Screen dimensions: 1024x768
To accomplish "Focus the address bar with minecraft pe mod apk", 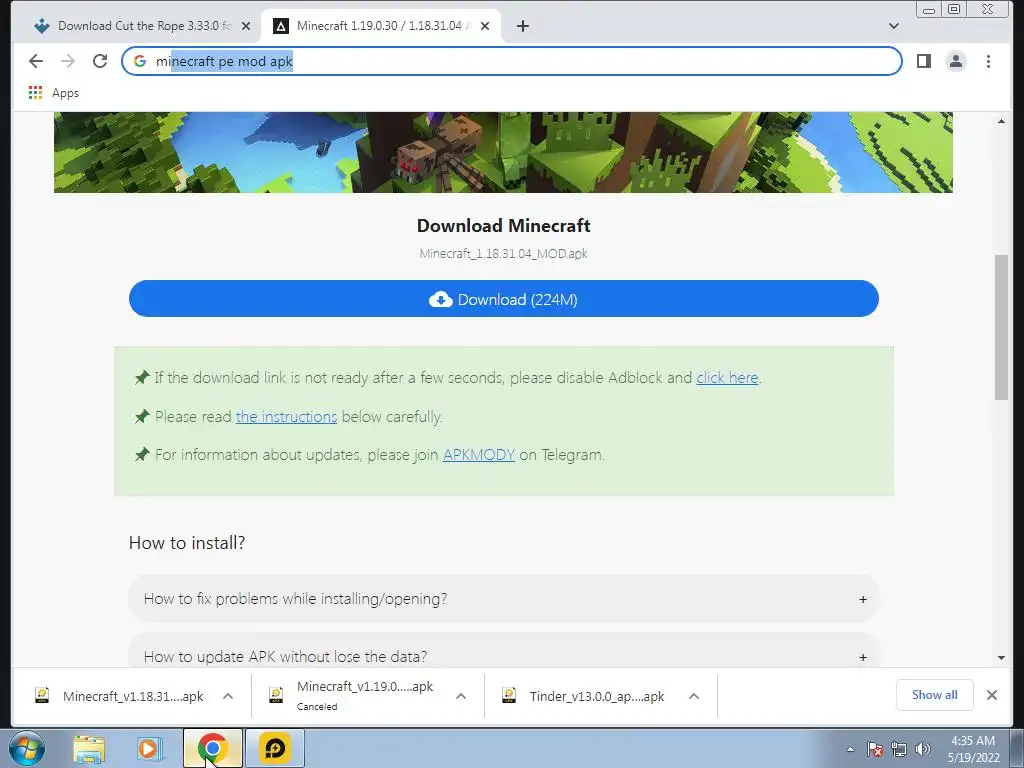I will click(511, 61).
